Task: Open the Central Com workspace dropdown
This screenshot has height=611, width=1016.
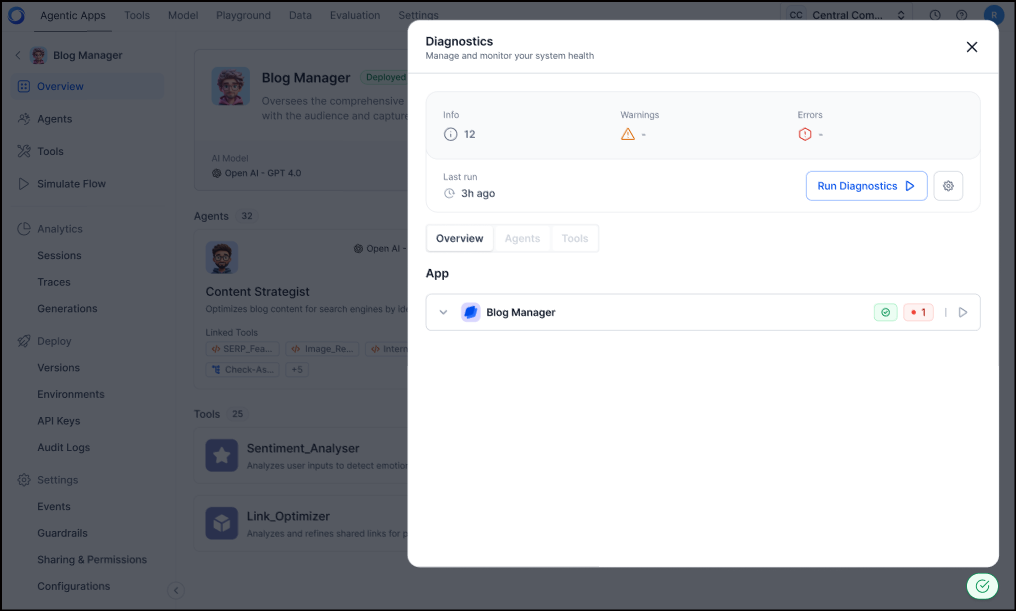Action: coord(846,15)
